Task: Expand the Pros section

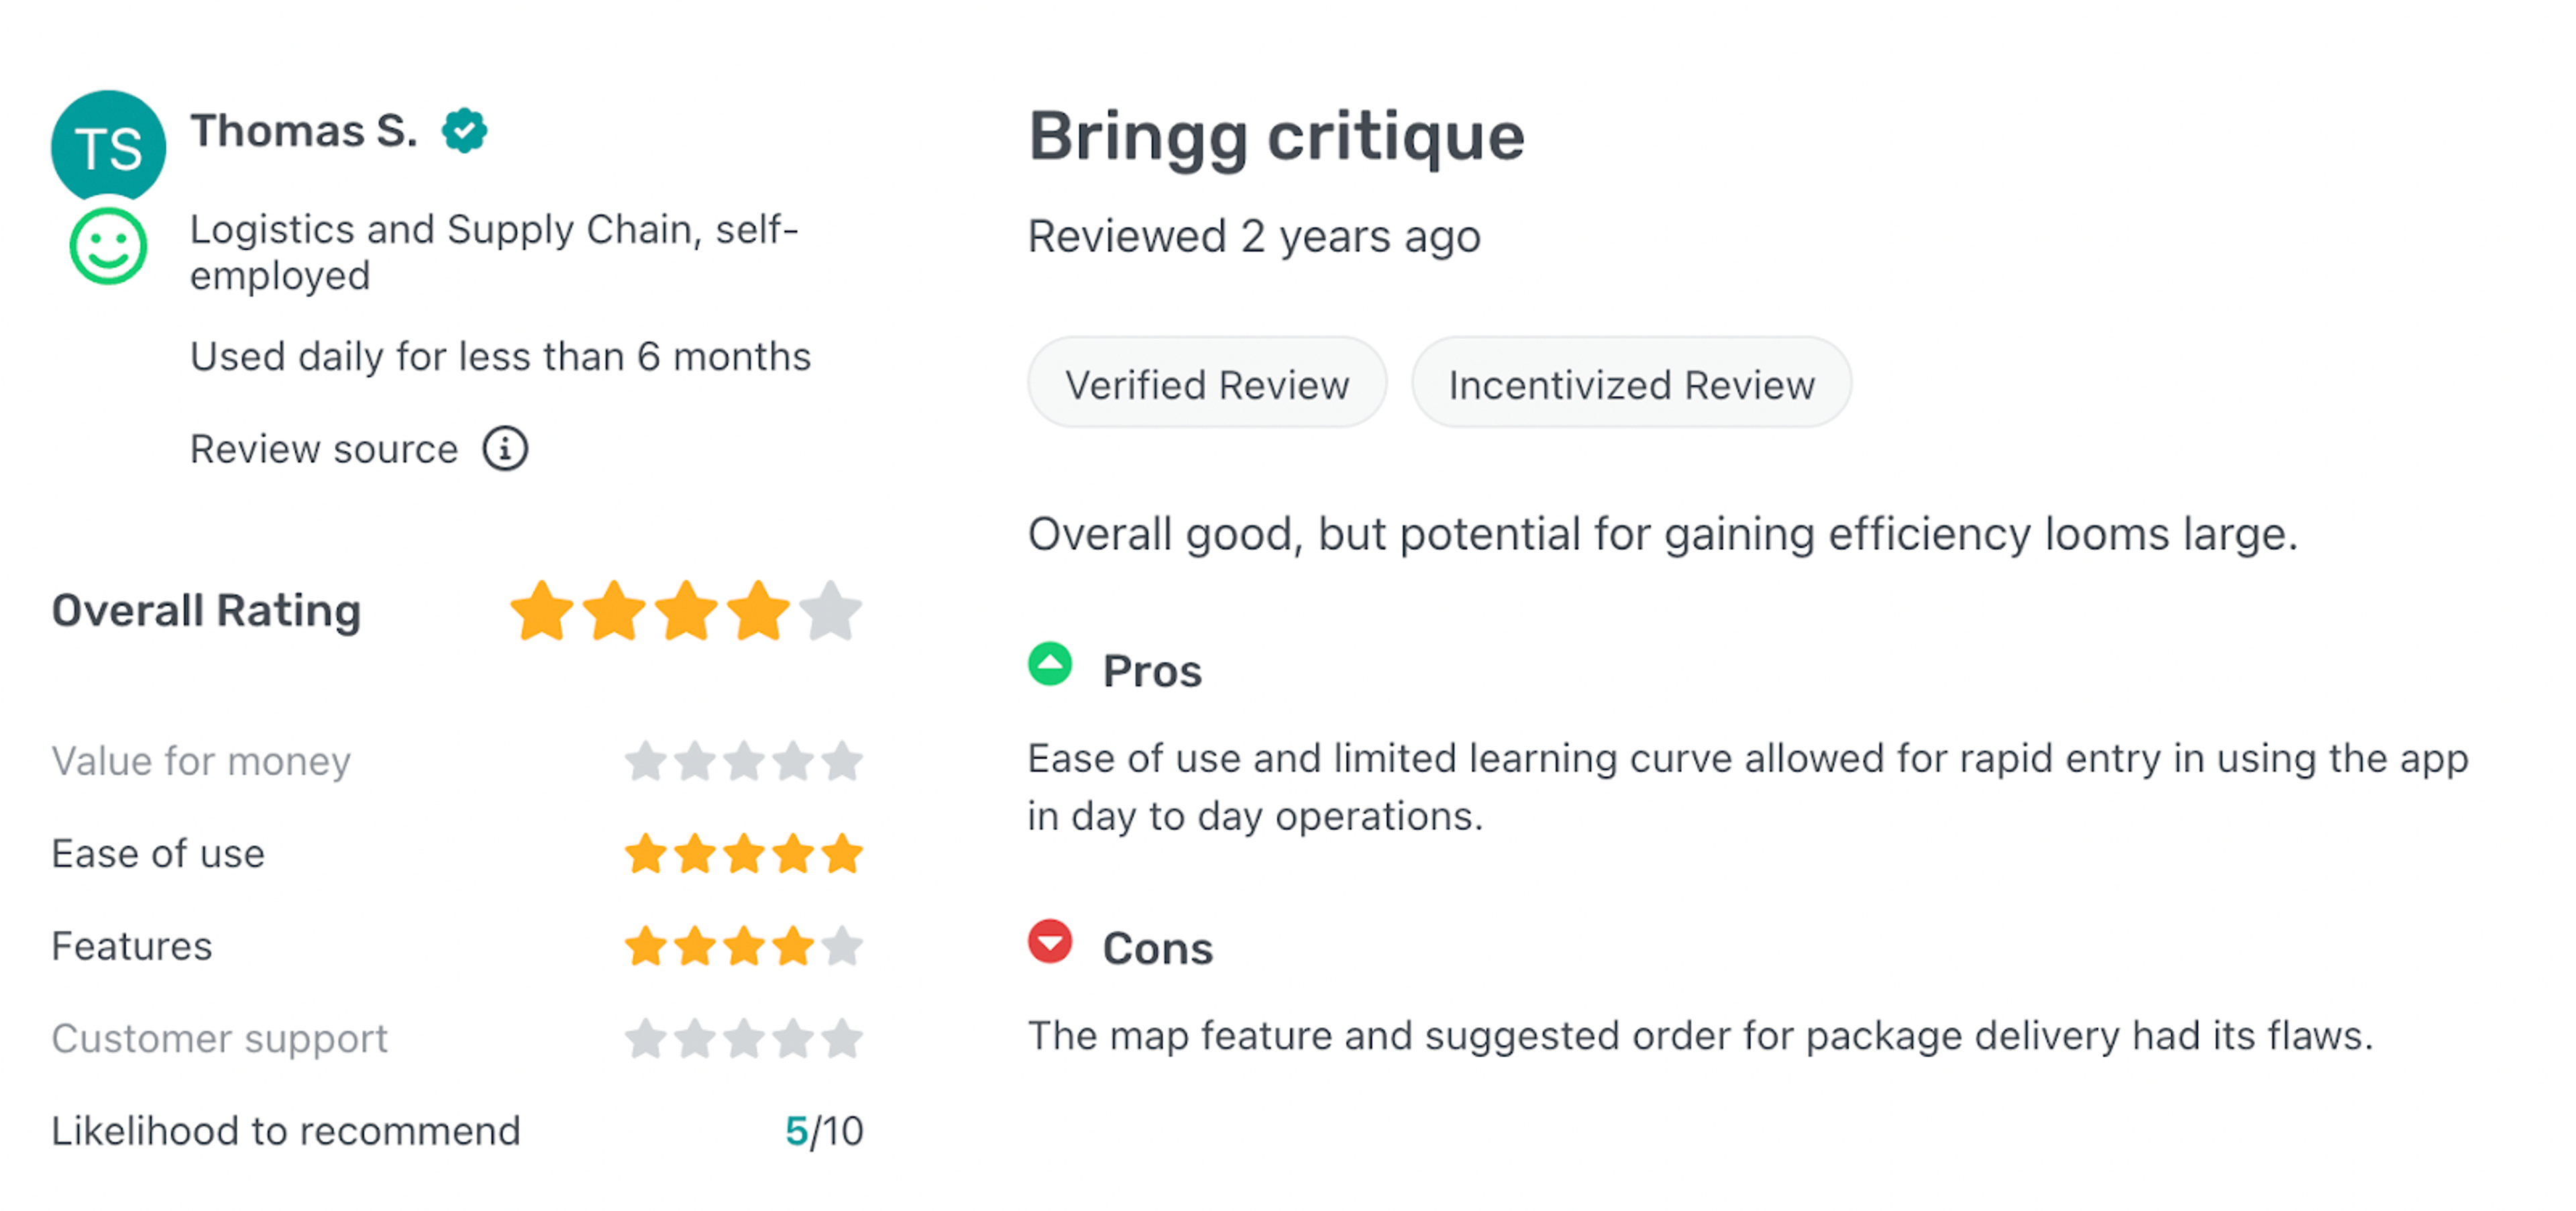Action: tap(1151, 668)
